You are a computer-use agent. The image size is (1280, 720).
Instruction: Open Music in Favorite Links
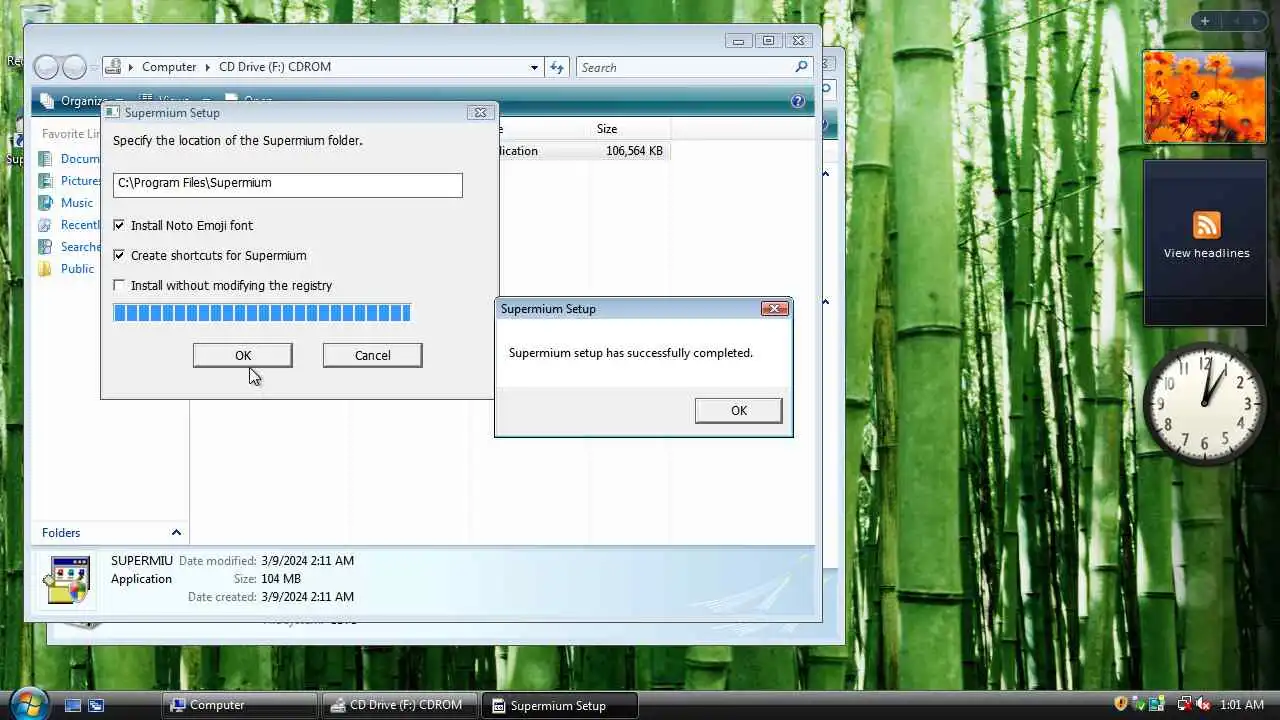pyautogui.click(x=77, y=203)
